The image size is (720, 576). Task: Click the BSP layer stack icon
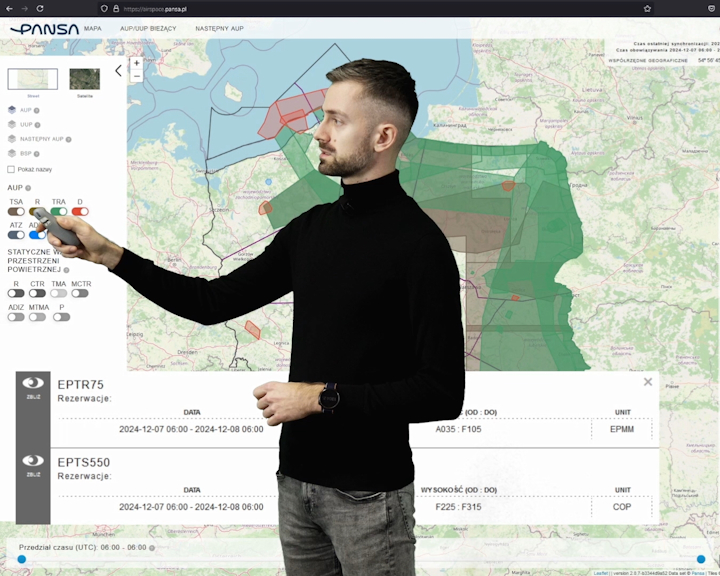tap(12, 153)
